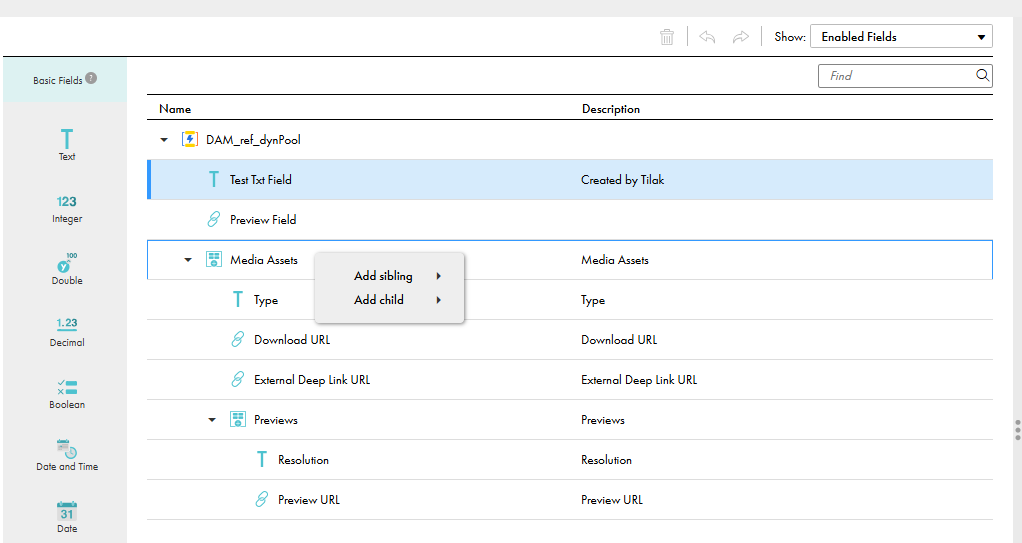Open the Add child submenu
Image resolution: width=1022 pixels, height=543 pixels.
coord(389,300)
